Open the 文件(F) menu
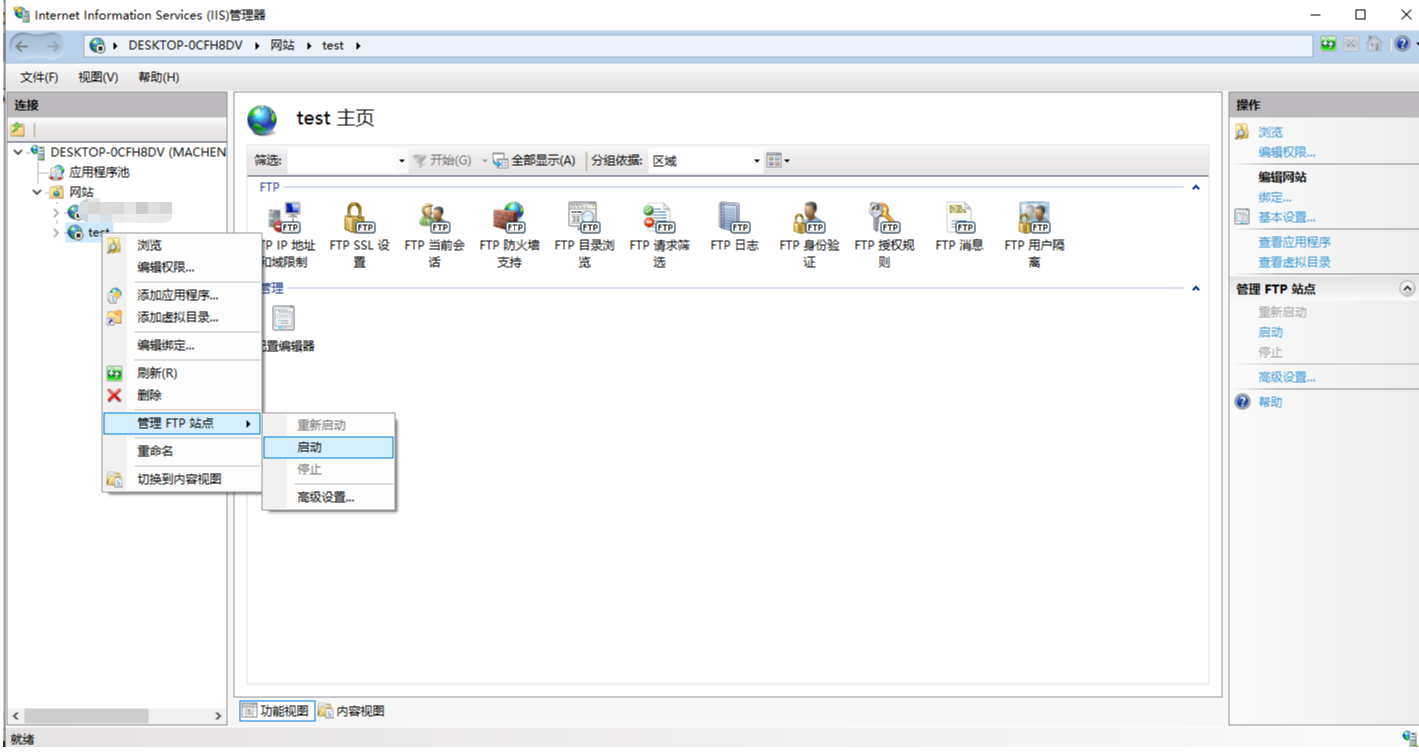Screen dimensions: 1419x754 [x=39, y=77]
